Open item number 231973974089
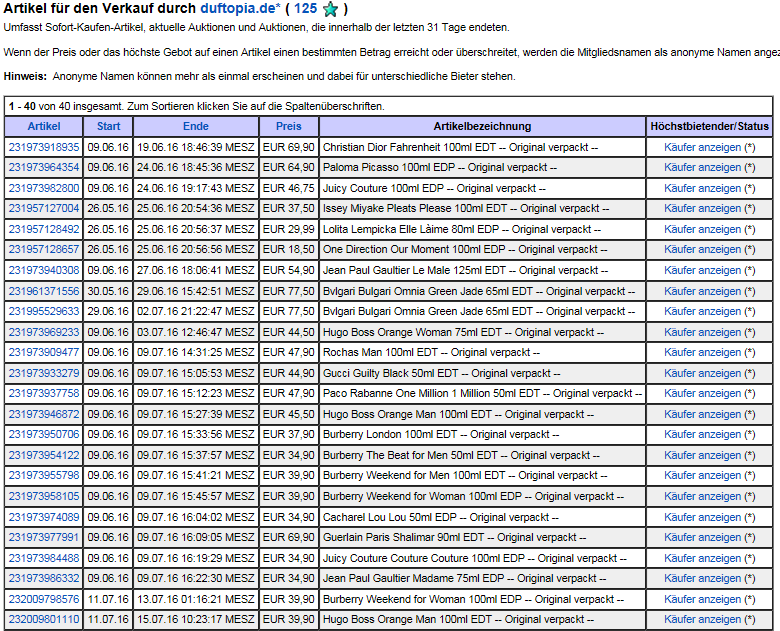Screen dimensions: 780x631 click(44, 517)
